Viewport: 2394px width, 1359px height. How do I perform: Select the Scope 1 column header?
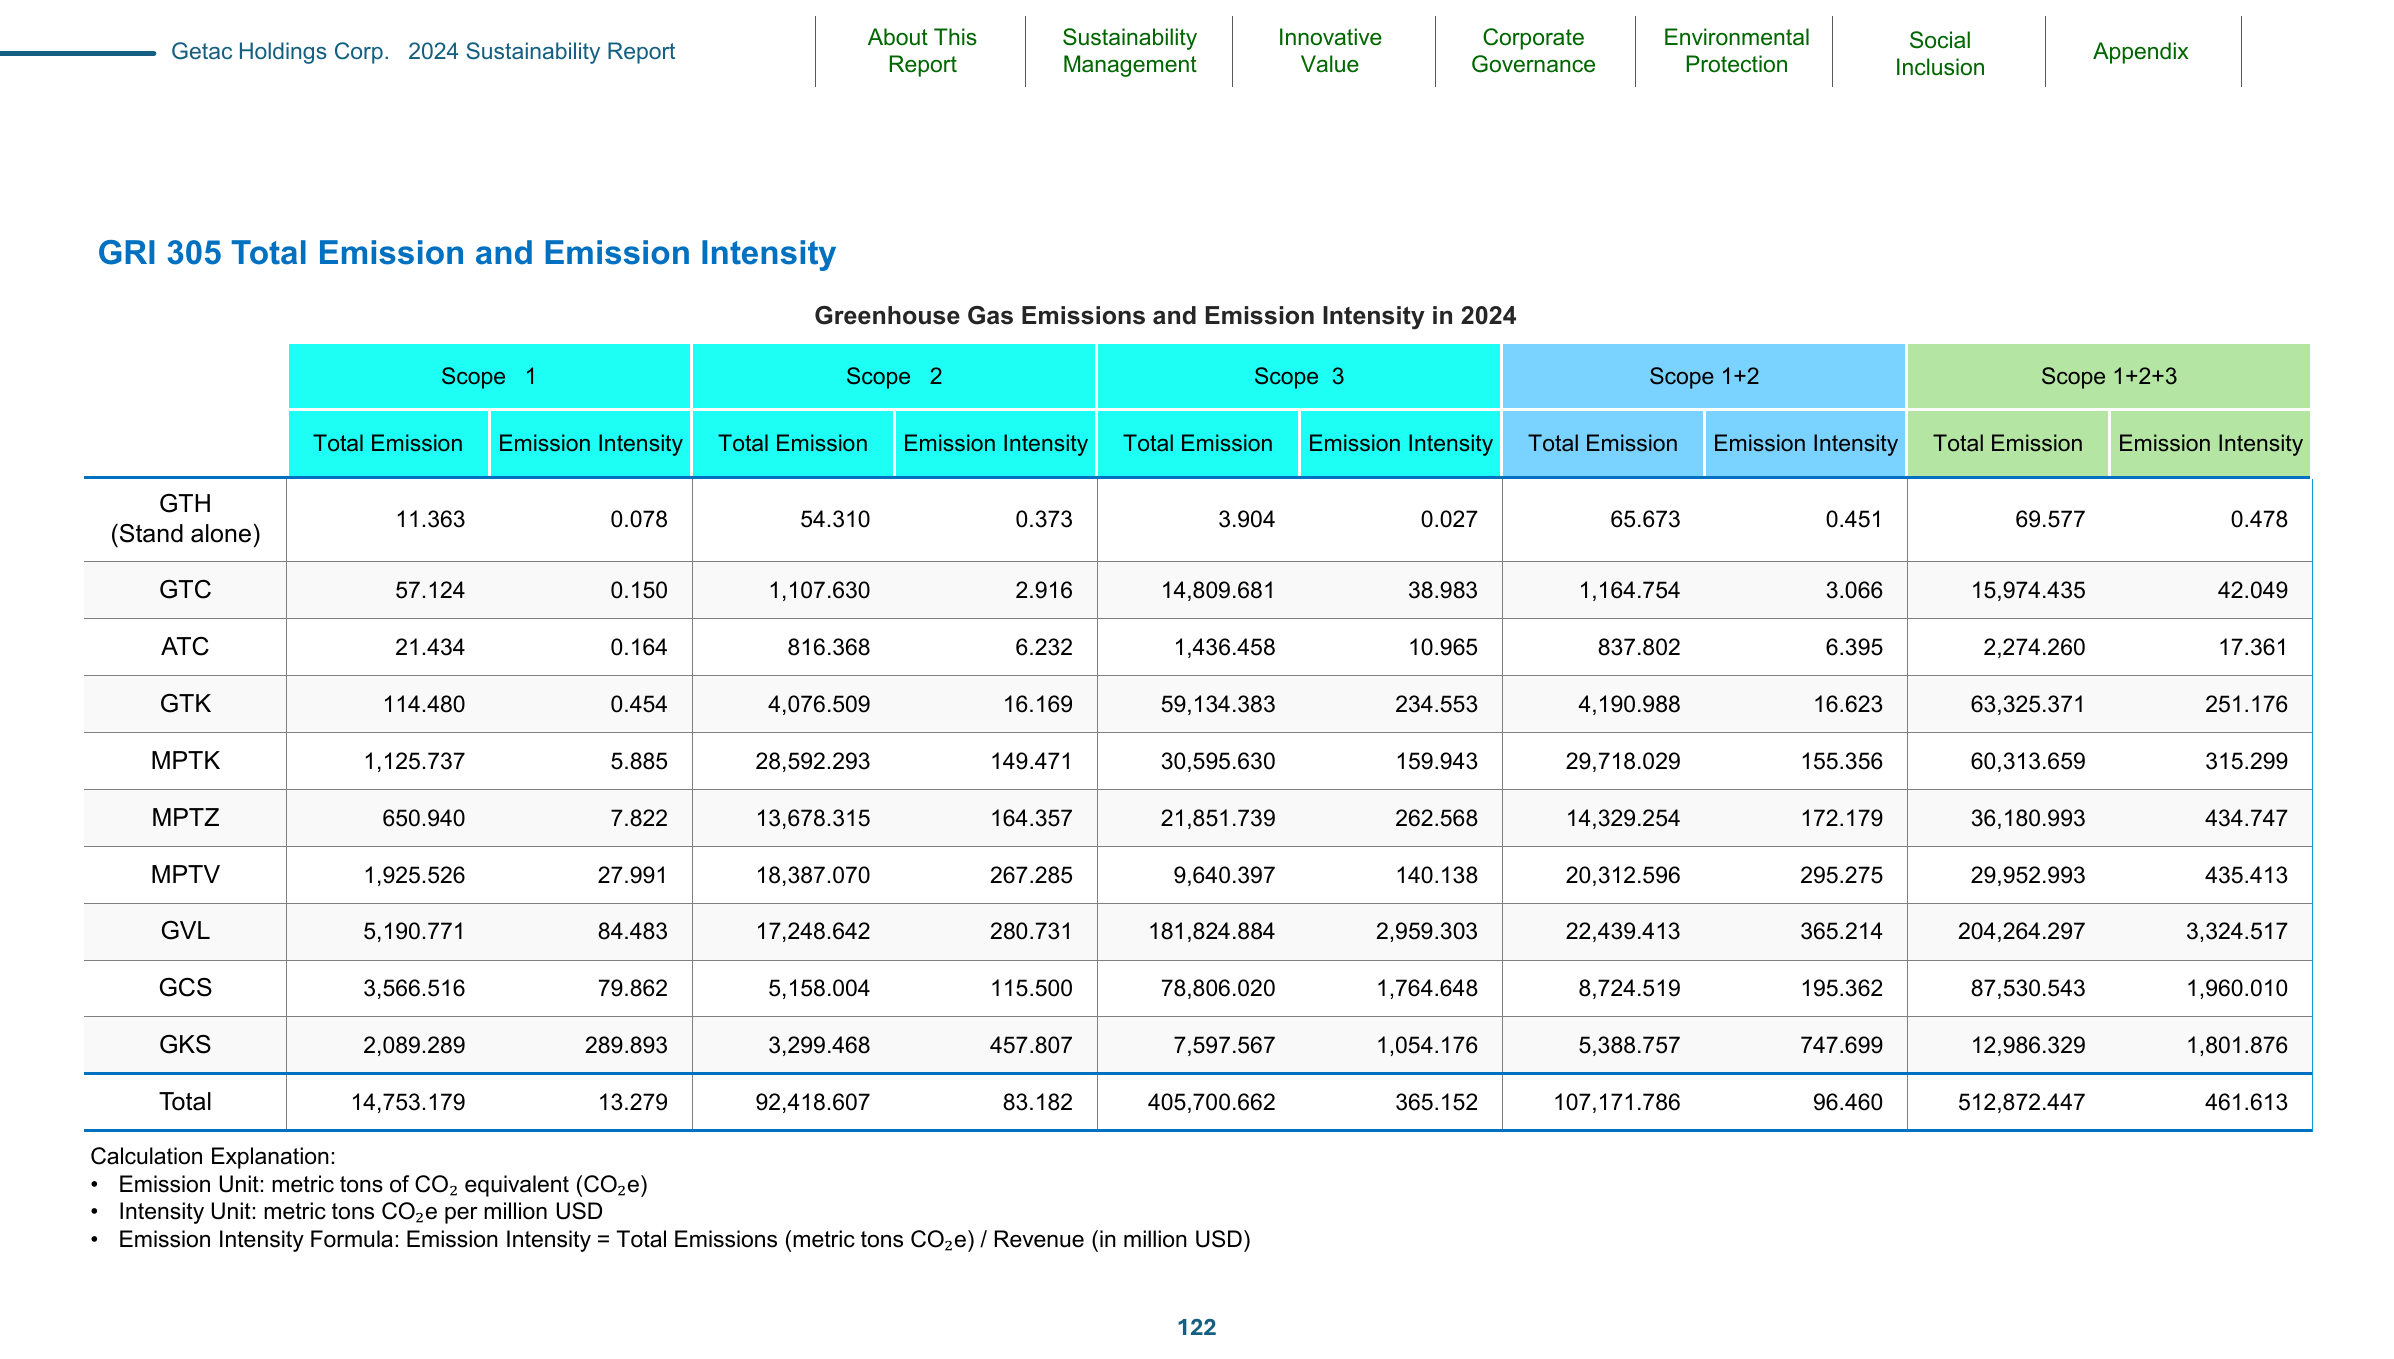(x=489, y=376)
